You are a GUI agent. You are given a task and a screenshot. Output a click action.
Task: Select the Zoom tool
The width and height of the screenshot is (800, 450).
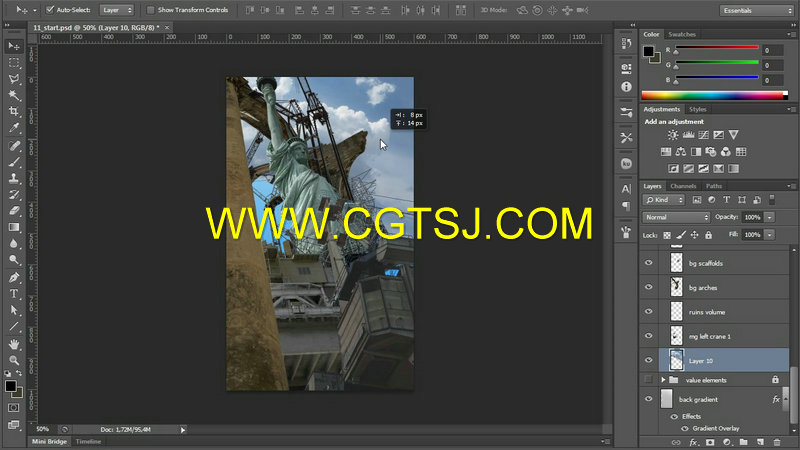[14, 360]
